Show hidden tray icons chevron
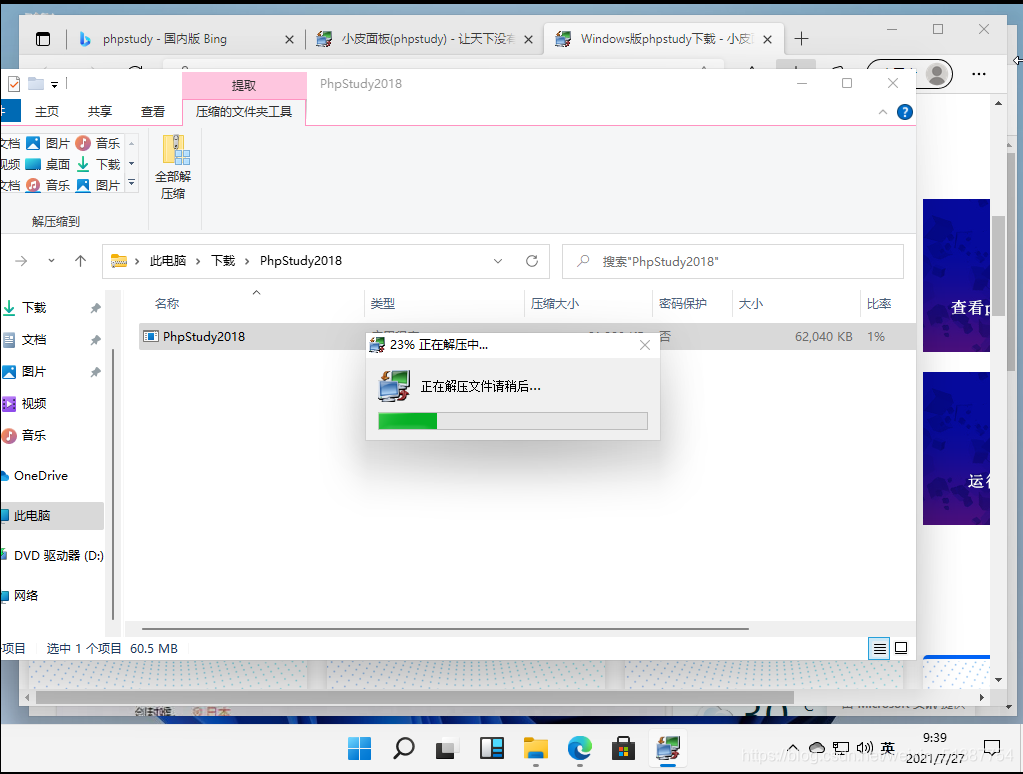Screen dimensions: 1023x774 point(793,748)
